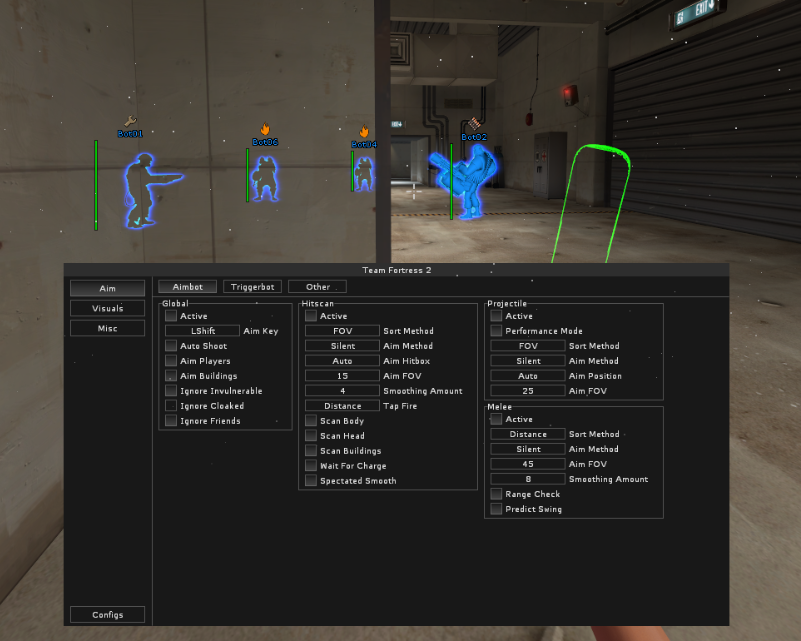
Task: Toggle Wait For Charge checkbox
Action: coord(311,465)
